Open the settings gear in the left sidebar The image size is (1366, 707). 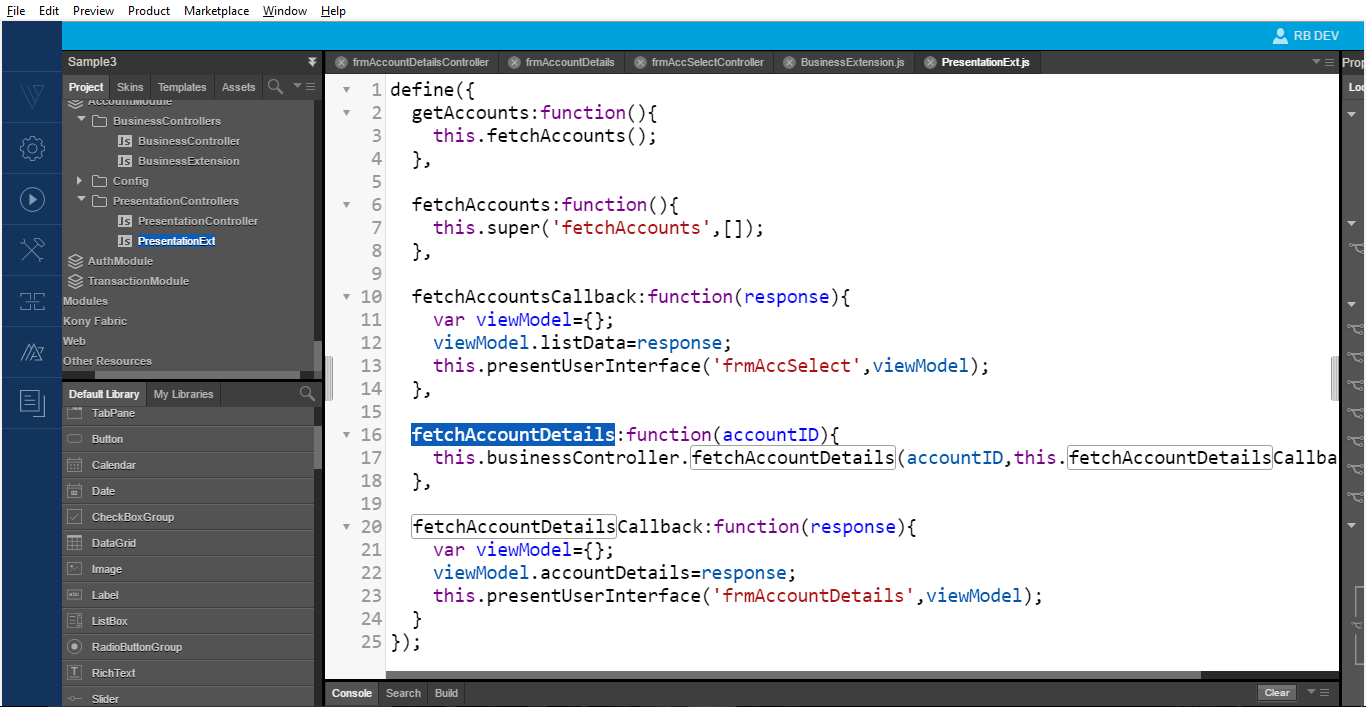(32, 149)
